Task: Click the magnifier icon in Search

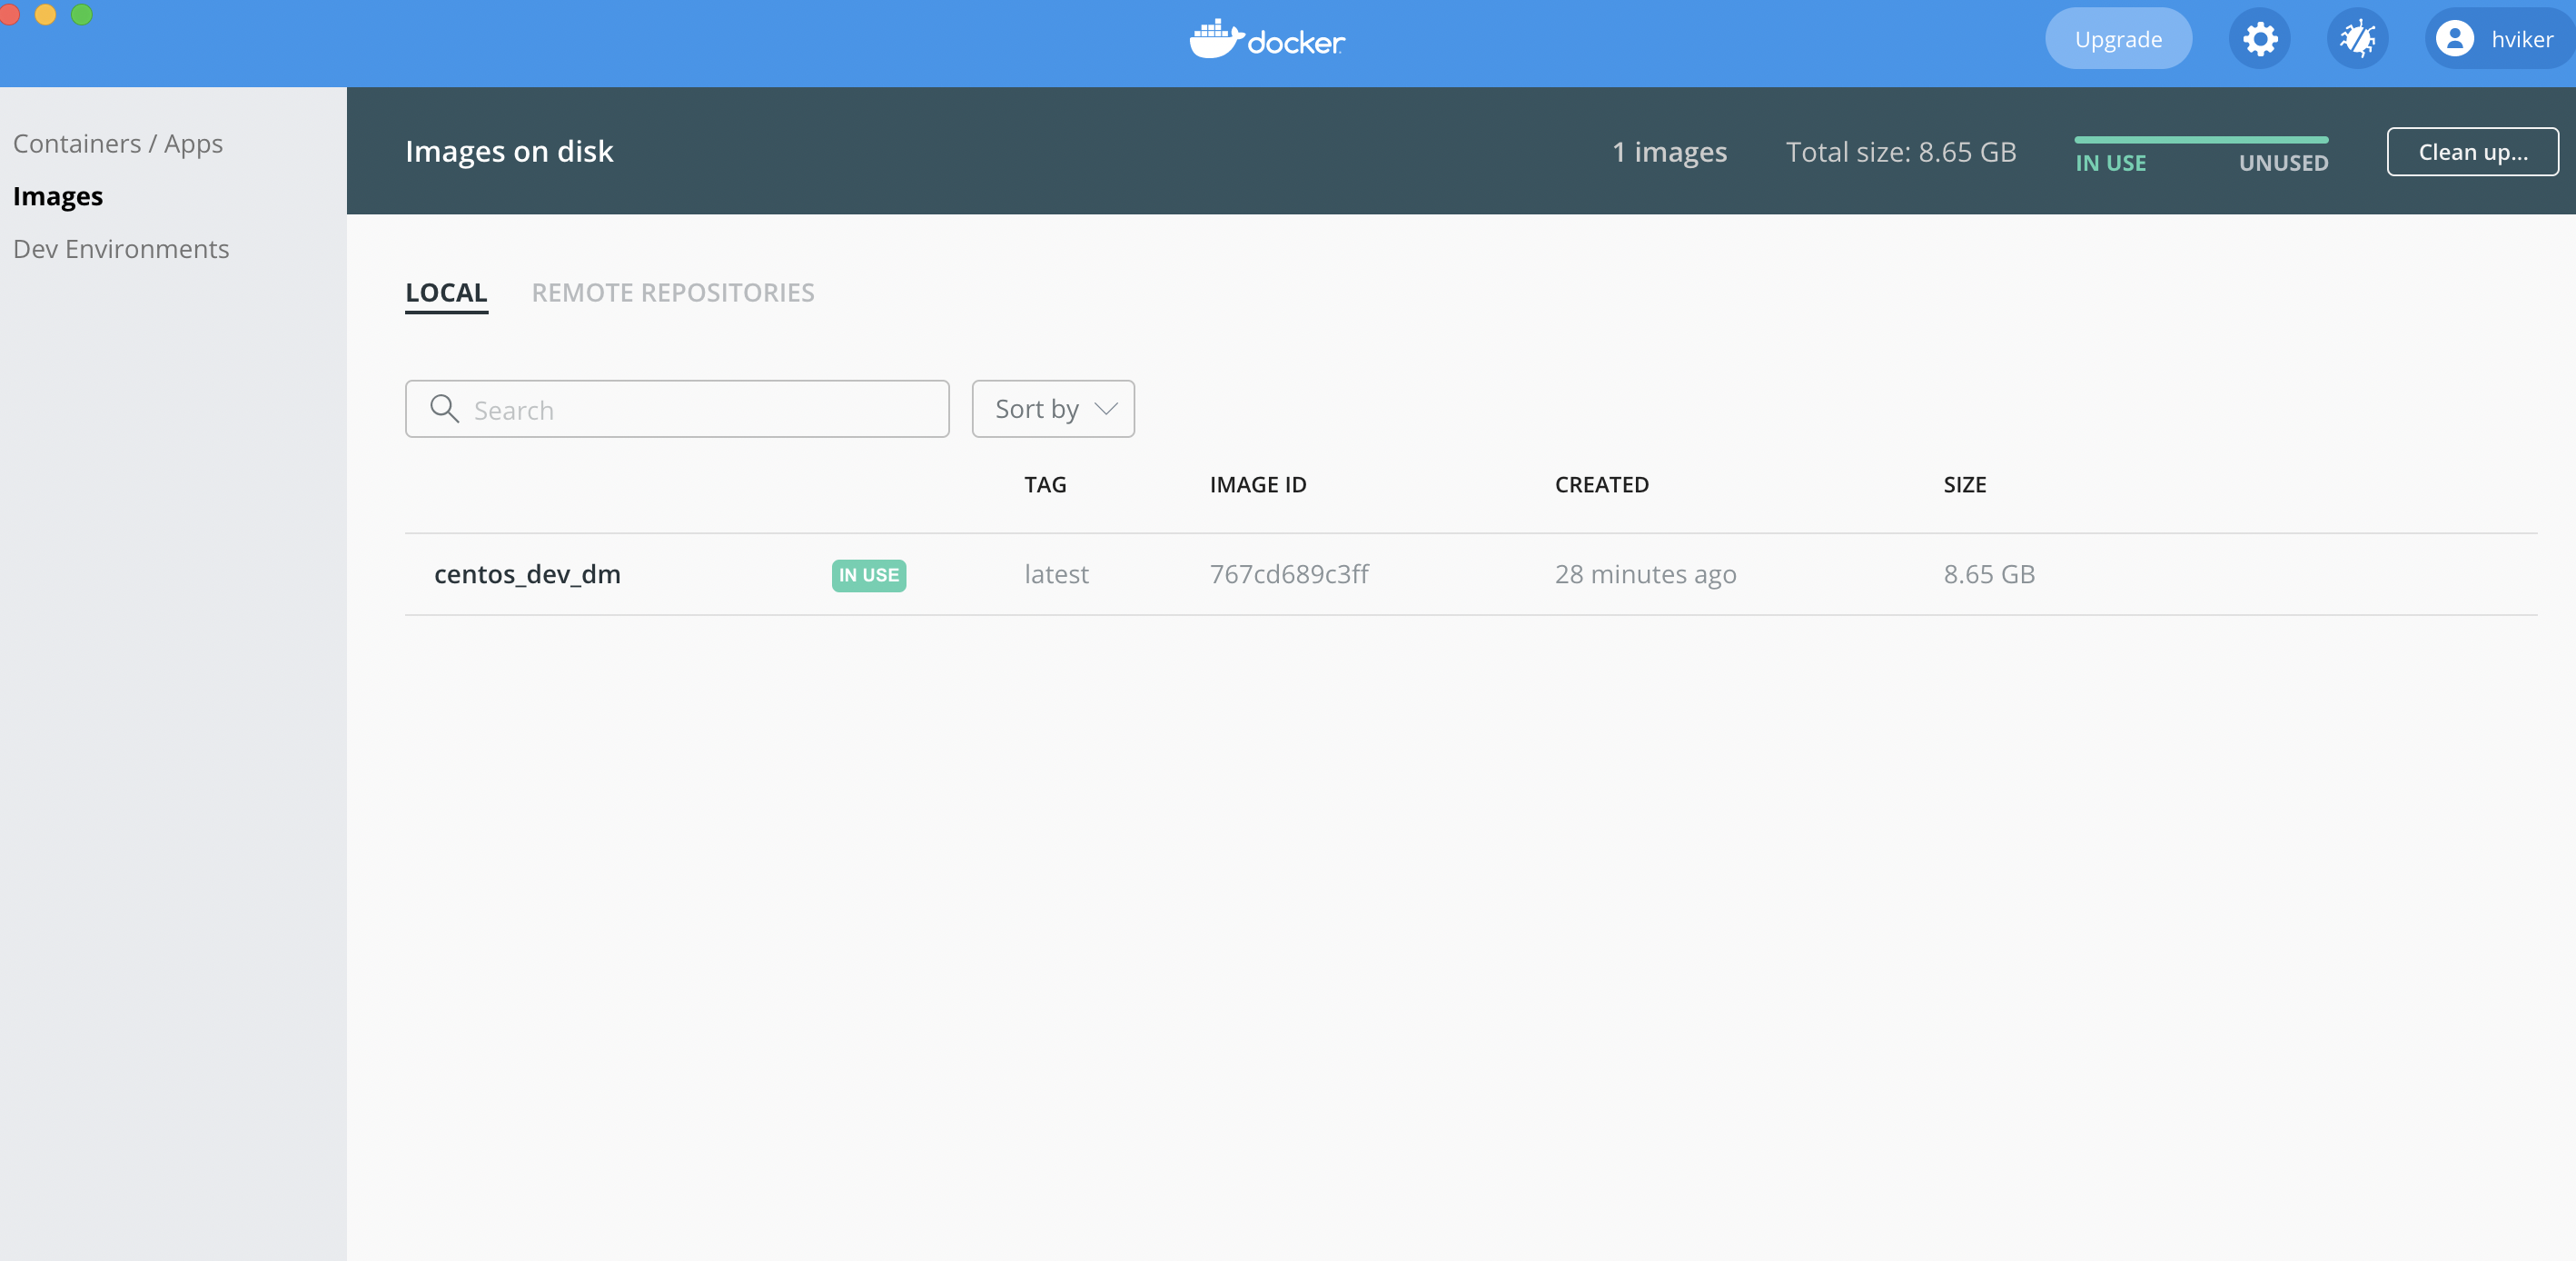Action: click(444, 408)
